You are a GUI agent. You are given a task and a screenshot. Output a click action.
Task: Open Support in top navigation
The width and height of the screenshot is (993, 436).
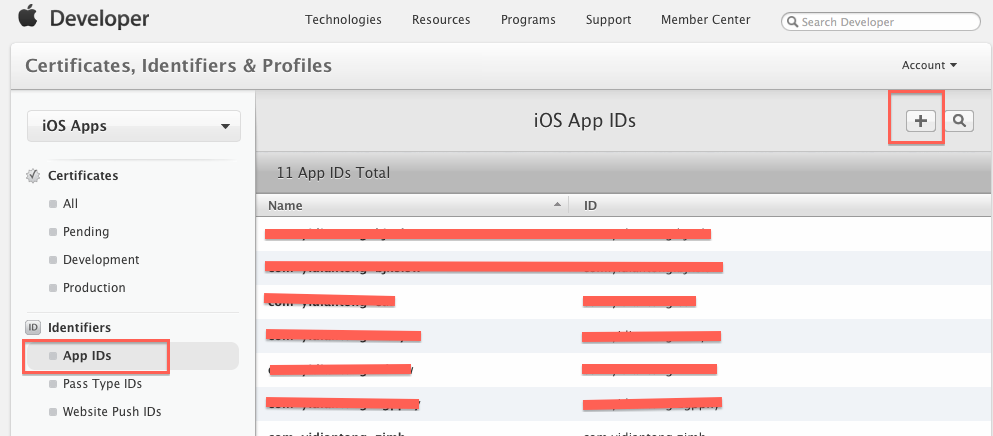[608, 20]
